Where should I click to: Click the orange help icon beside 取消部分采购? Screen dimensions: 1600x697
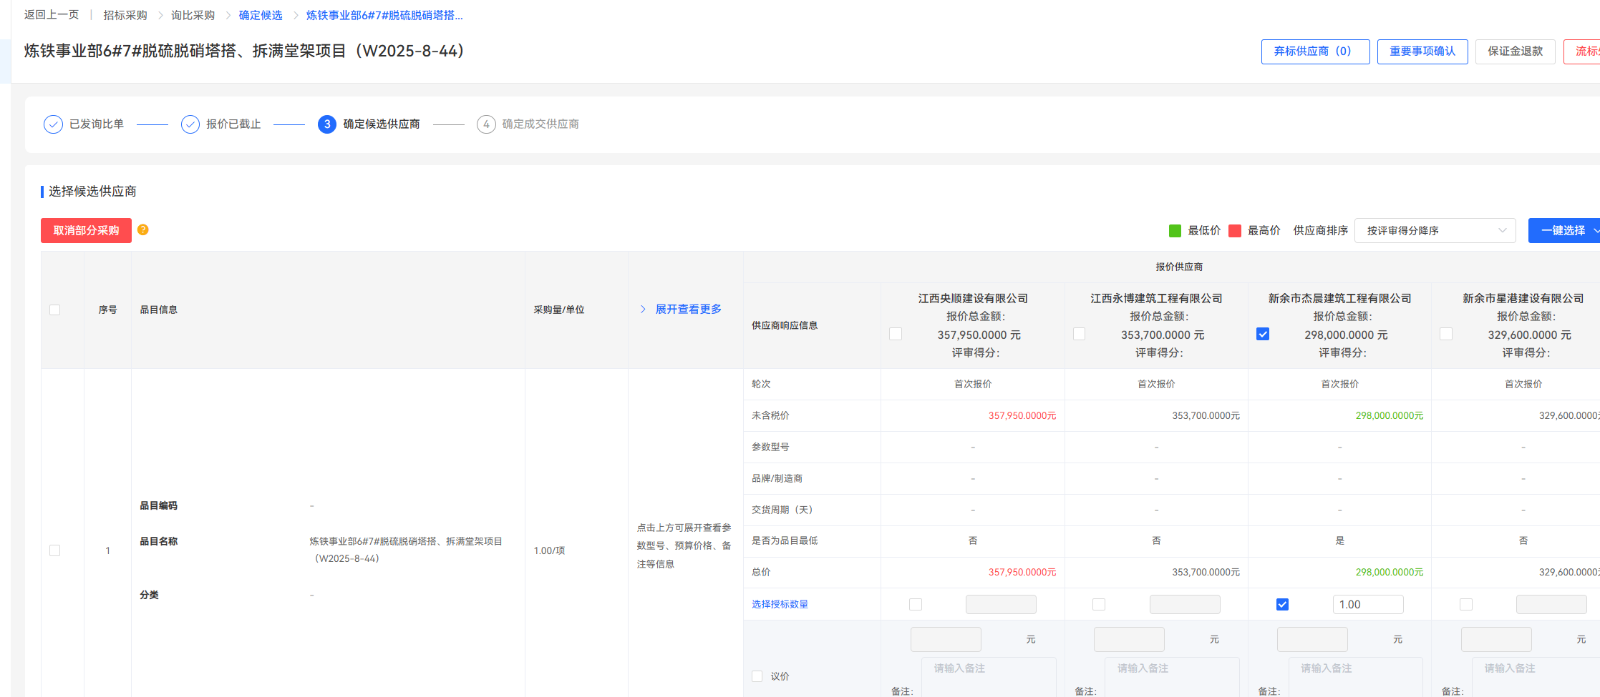[143, 230]
